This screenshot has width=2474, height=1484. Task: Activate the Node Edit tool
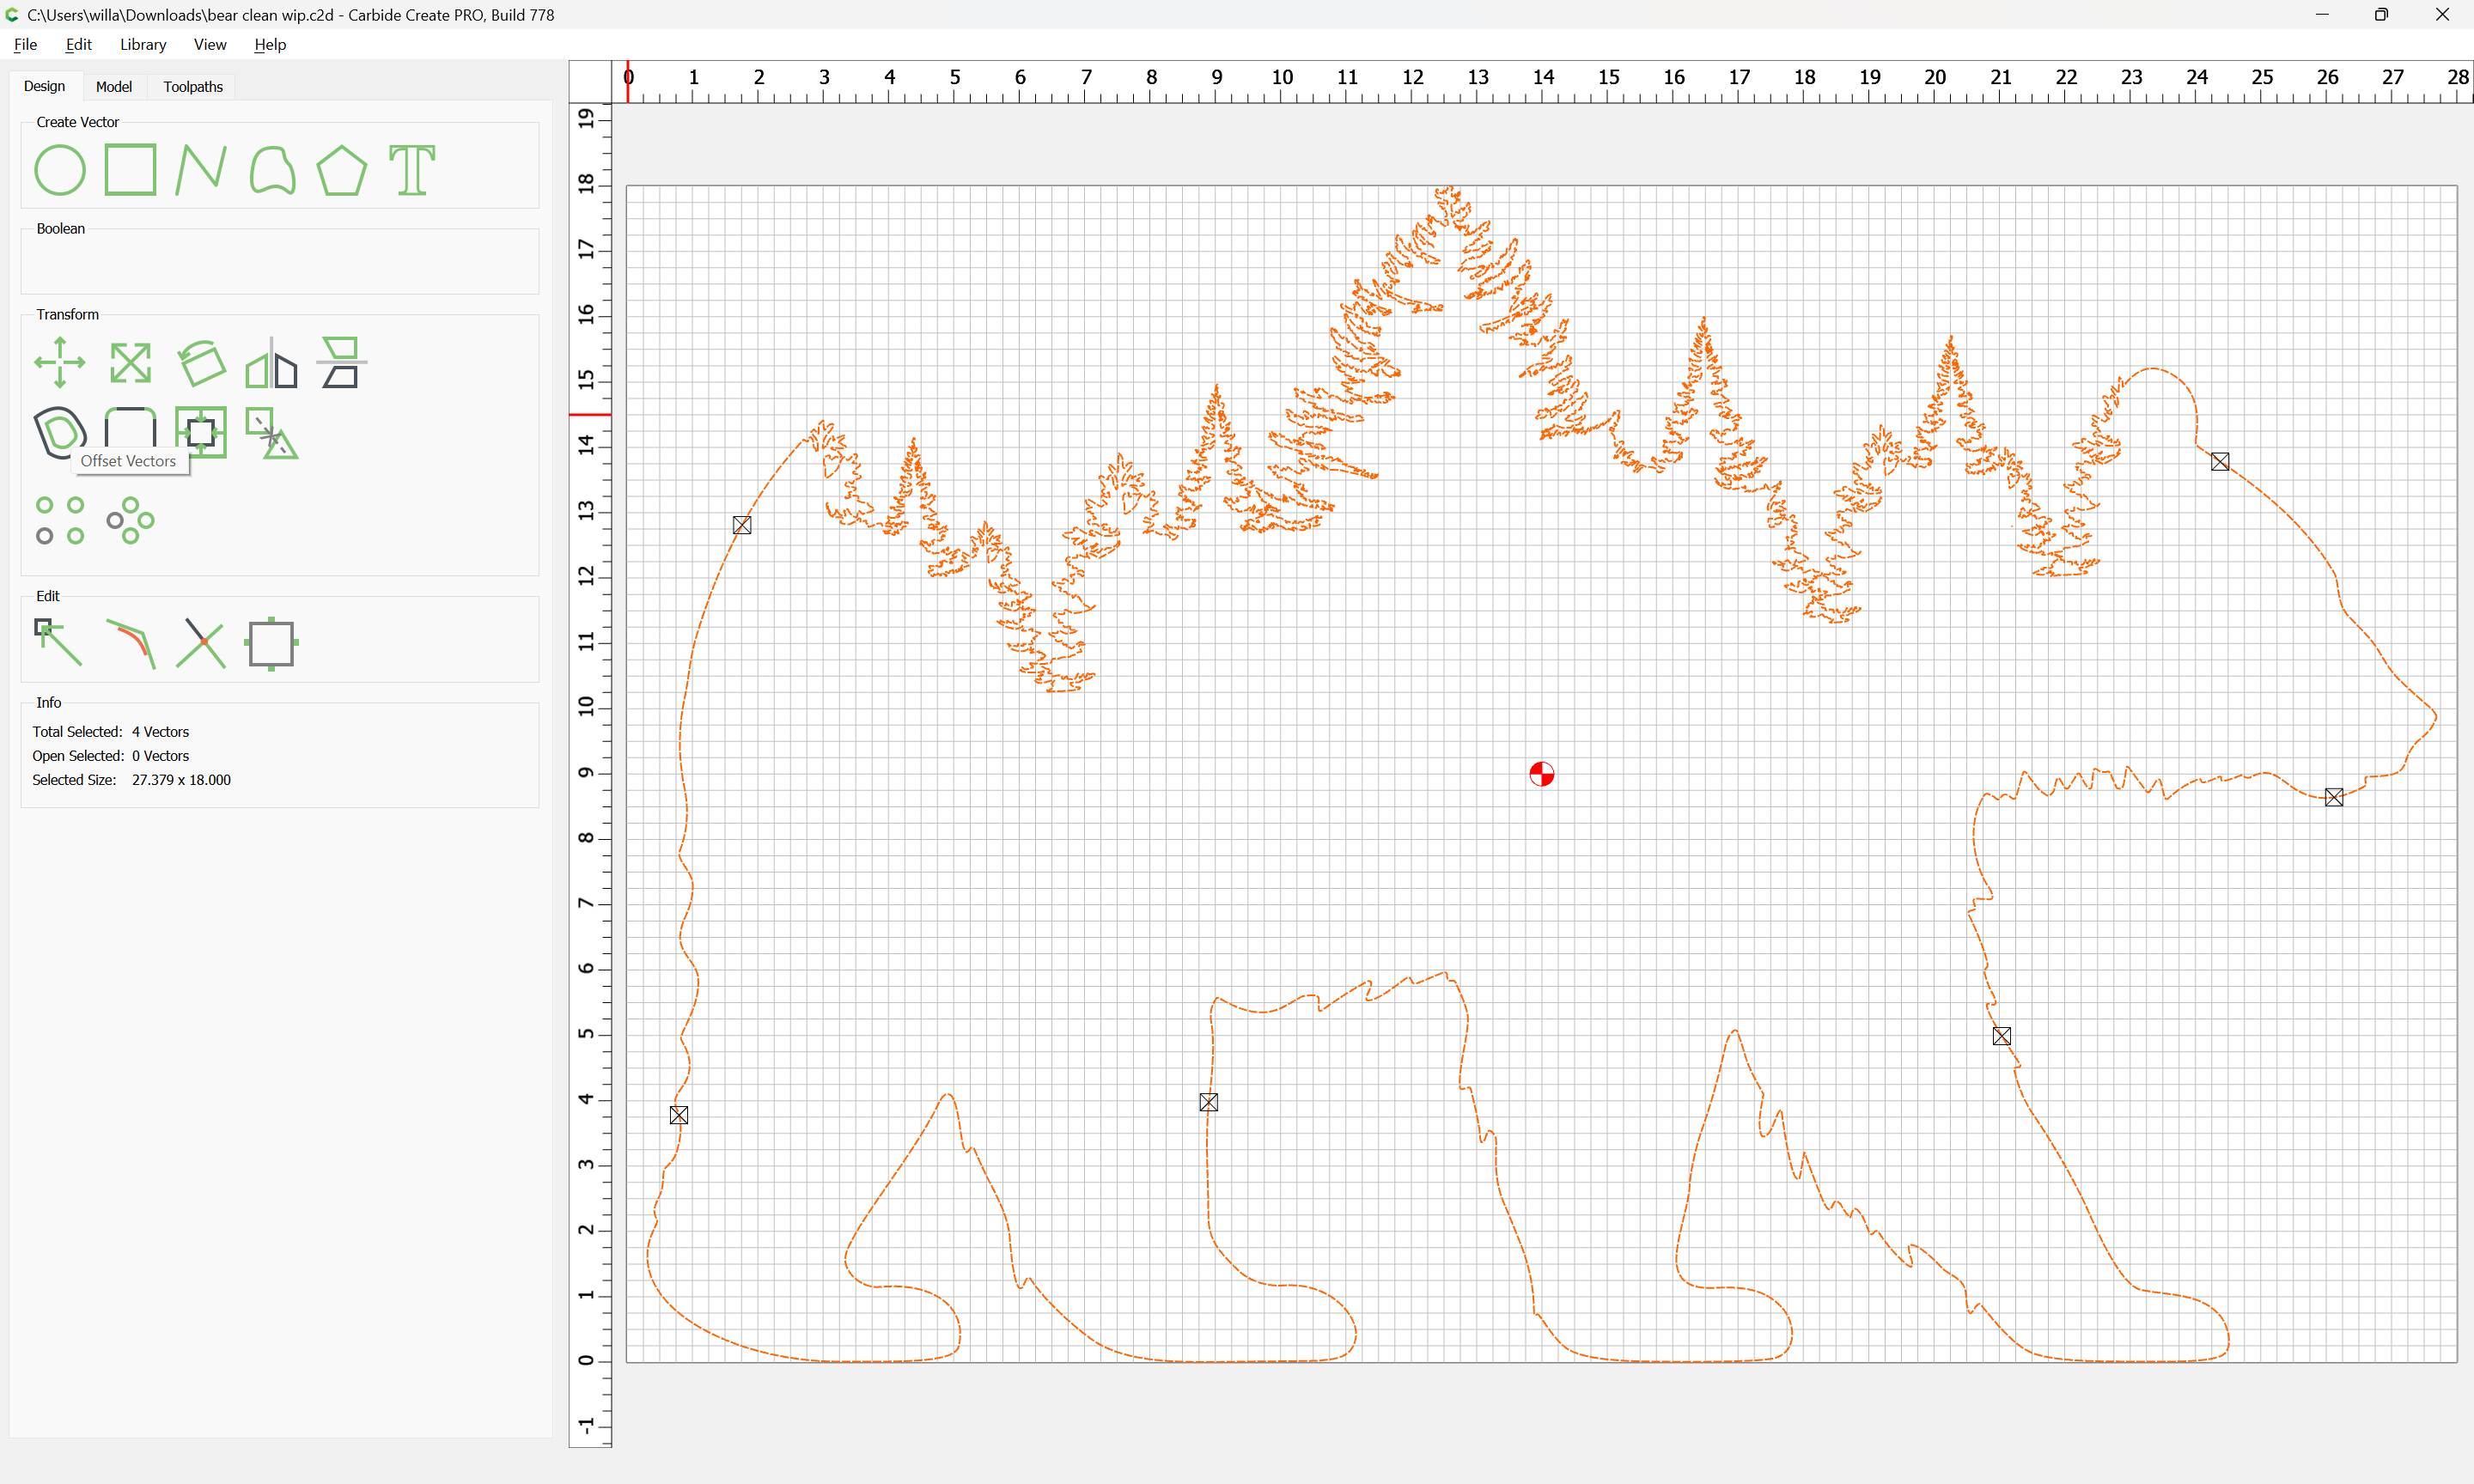[x=60, y=643]
